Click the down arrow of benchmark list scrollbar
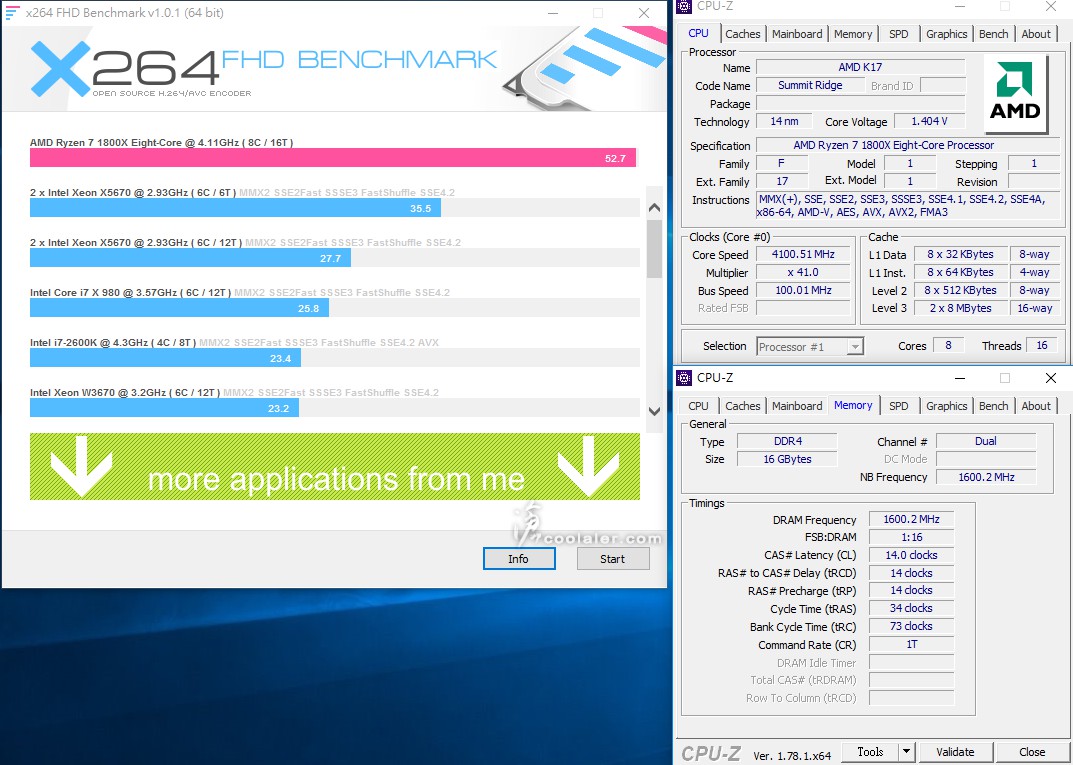Image resolution: width=1073 pixels, height=765 pixels. [654, 411]
